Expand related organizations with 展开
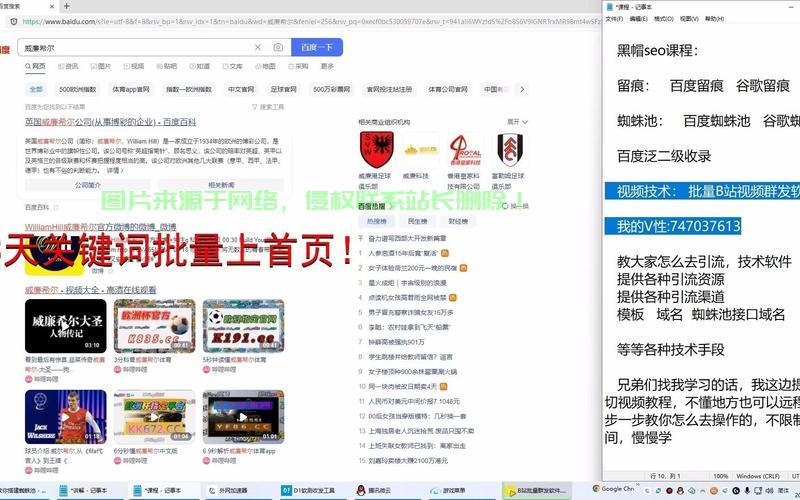Image resolution: width=800 pixels, height=500 pixels. click(517, 122)
